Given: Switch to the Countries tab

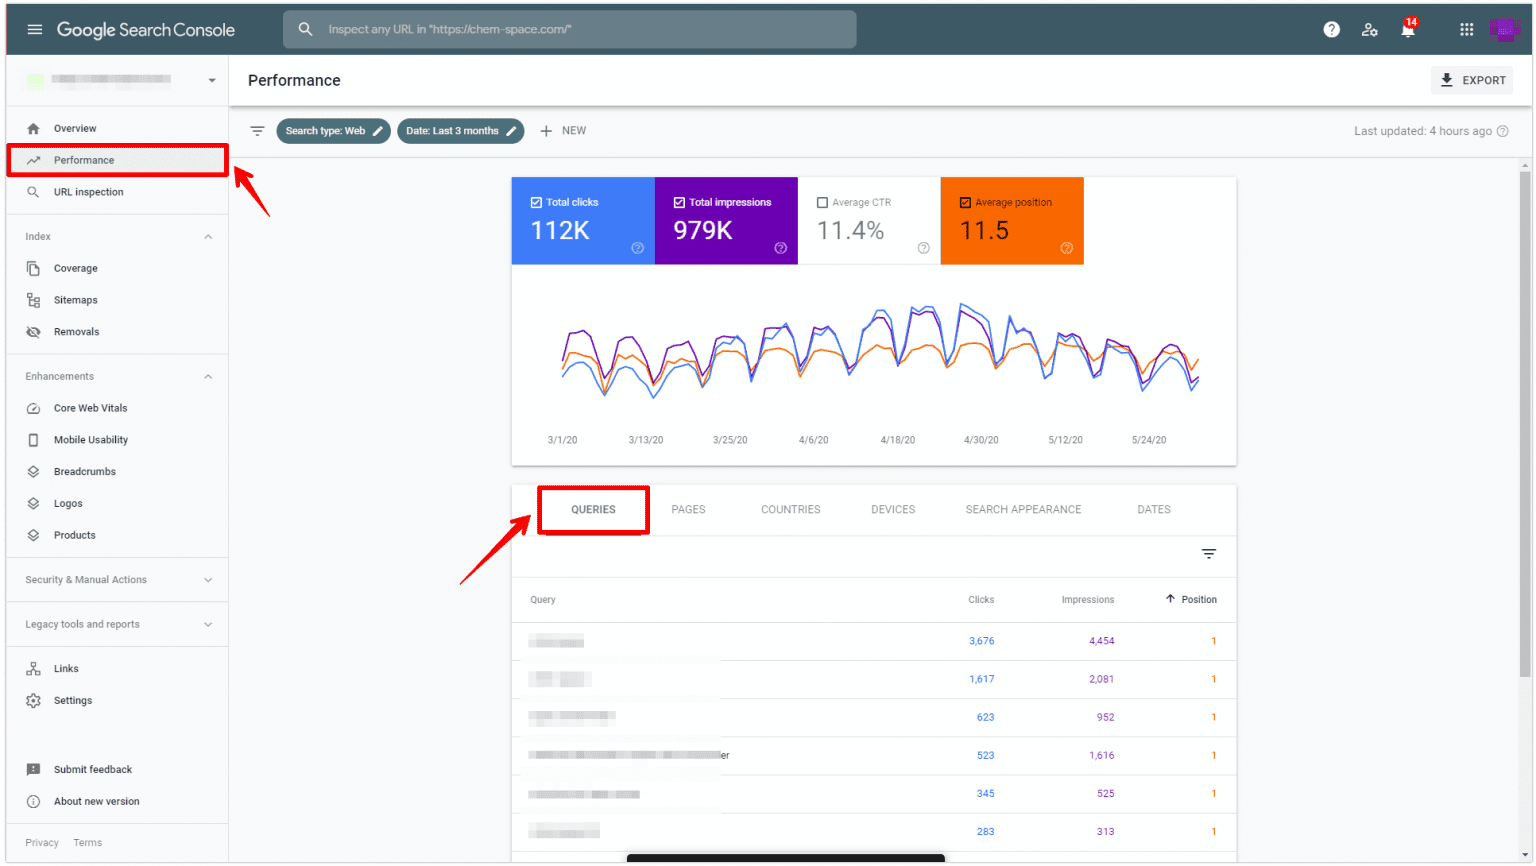Looking at the screenshot, I should [x=790, y=510].
